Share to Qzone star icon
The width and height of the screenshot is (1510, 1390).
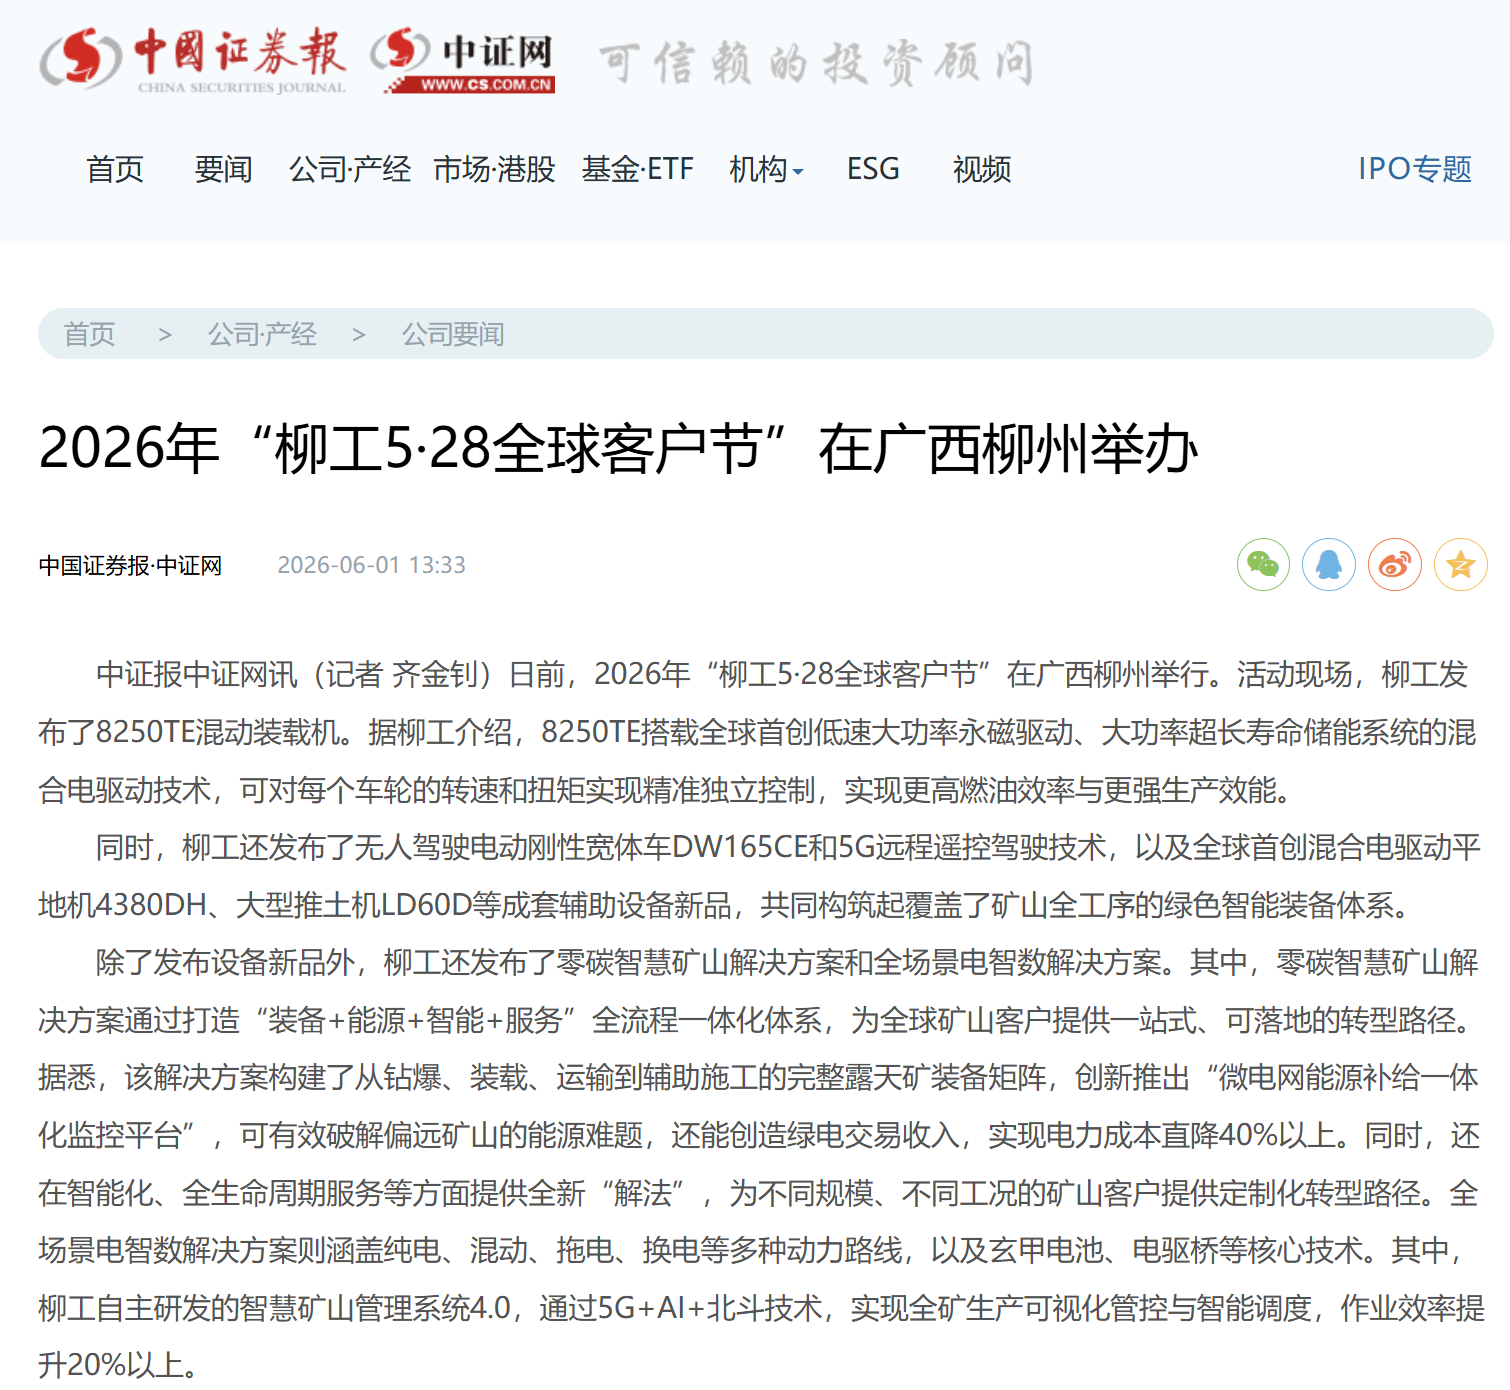(x=1461, y=565)
